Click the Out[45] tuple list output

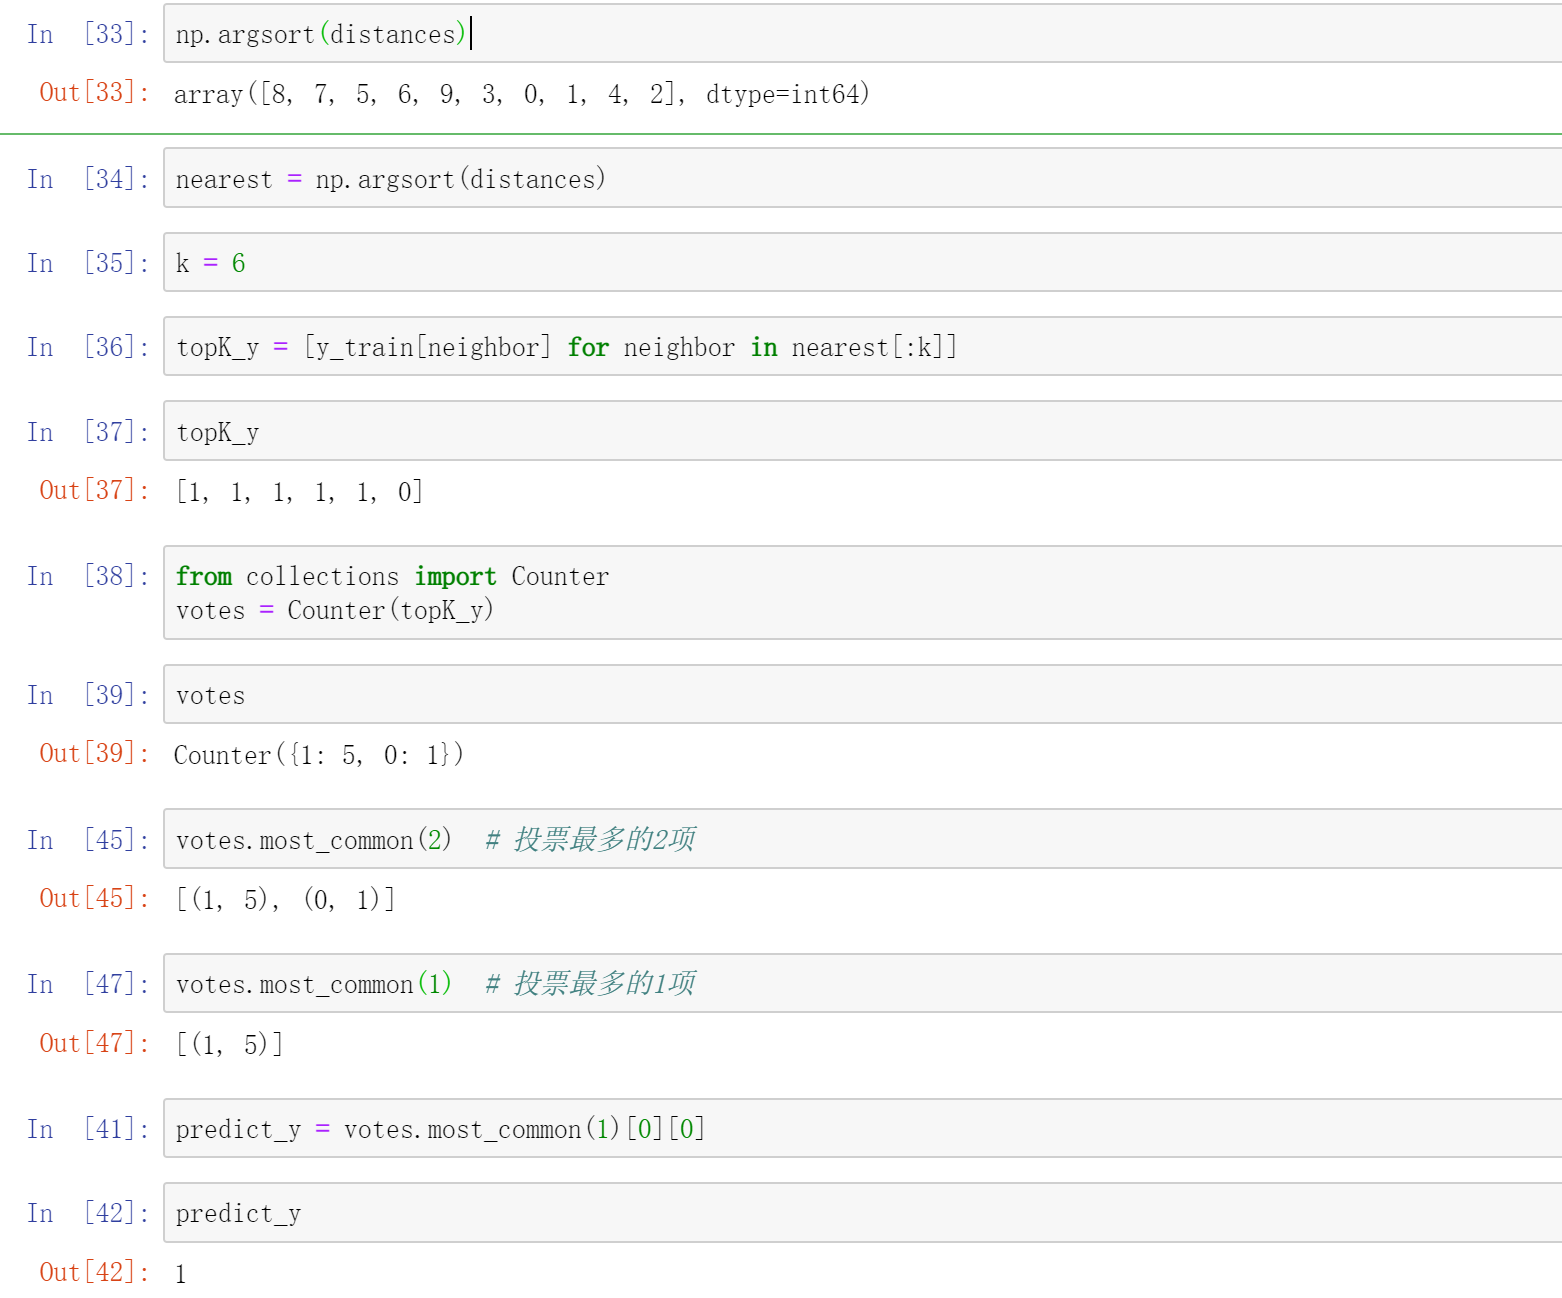(285, 899)
